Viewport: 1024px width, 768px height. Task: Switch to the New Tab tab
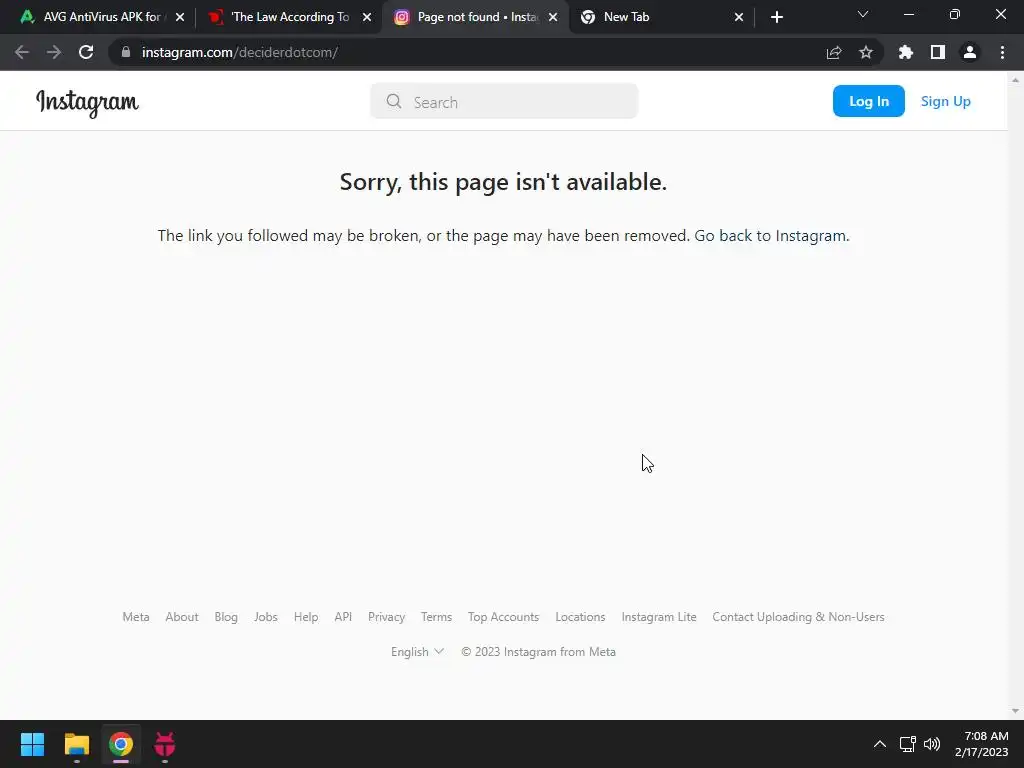pos(661,17)
